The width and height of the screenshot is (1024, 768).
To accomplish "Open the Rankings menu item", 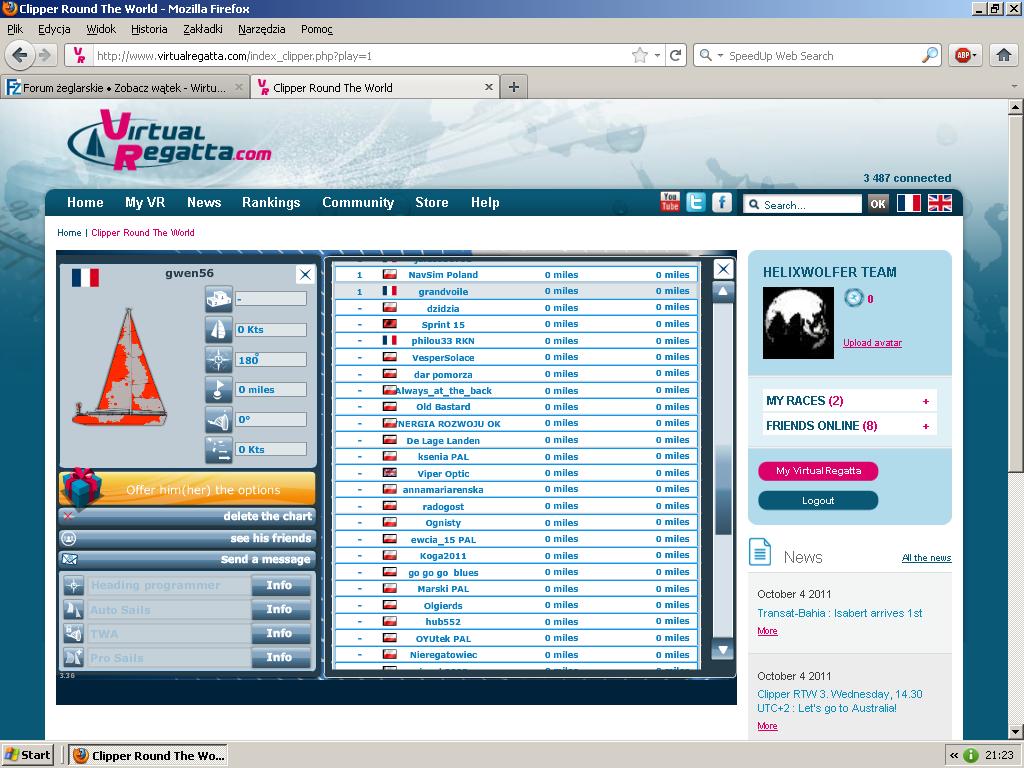I will pos(271,202).
